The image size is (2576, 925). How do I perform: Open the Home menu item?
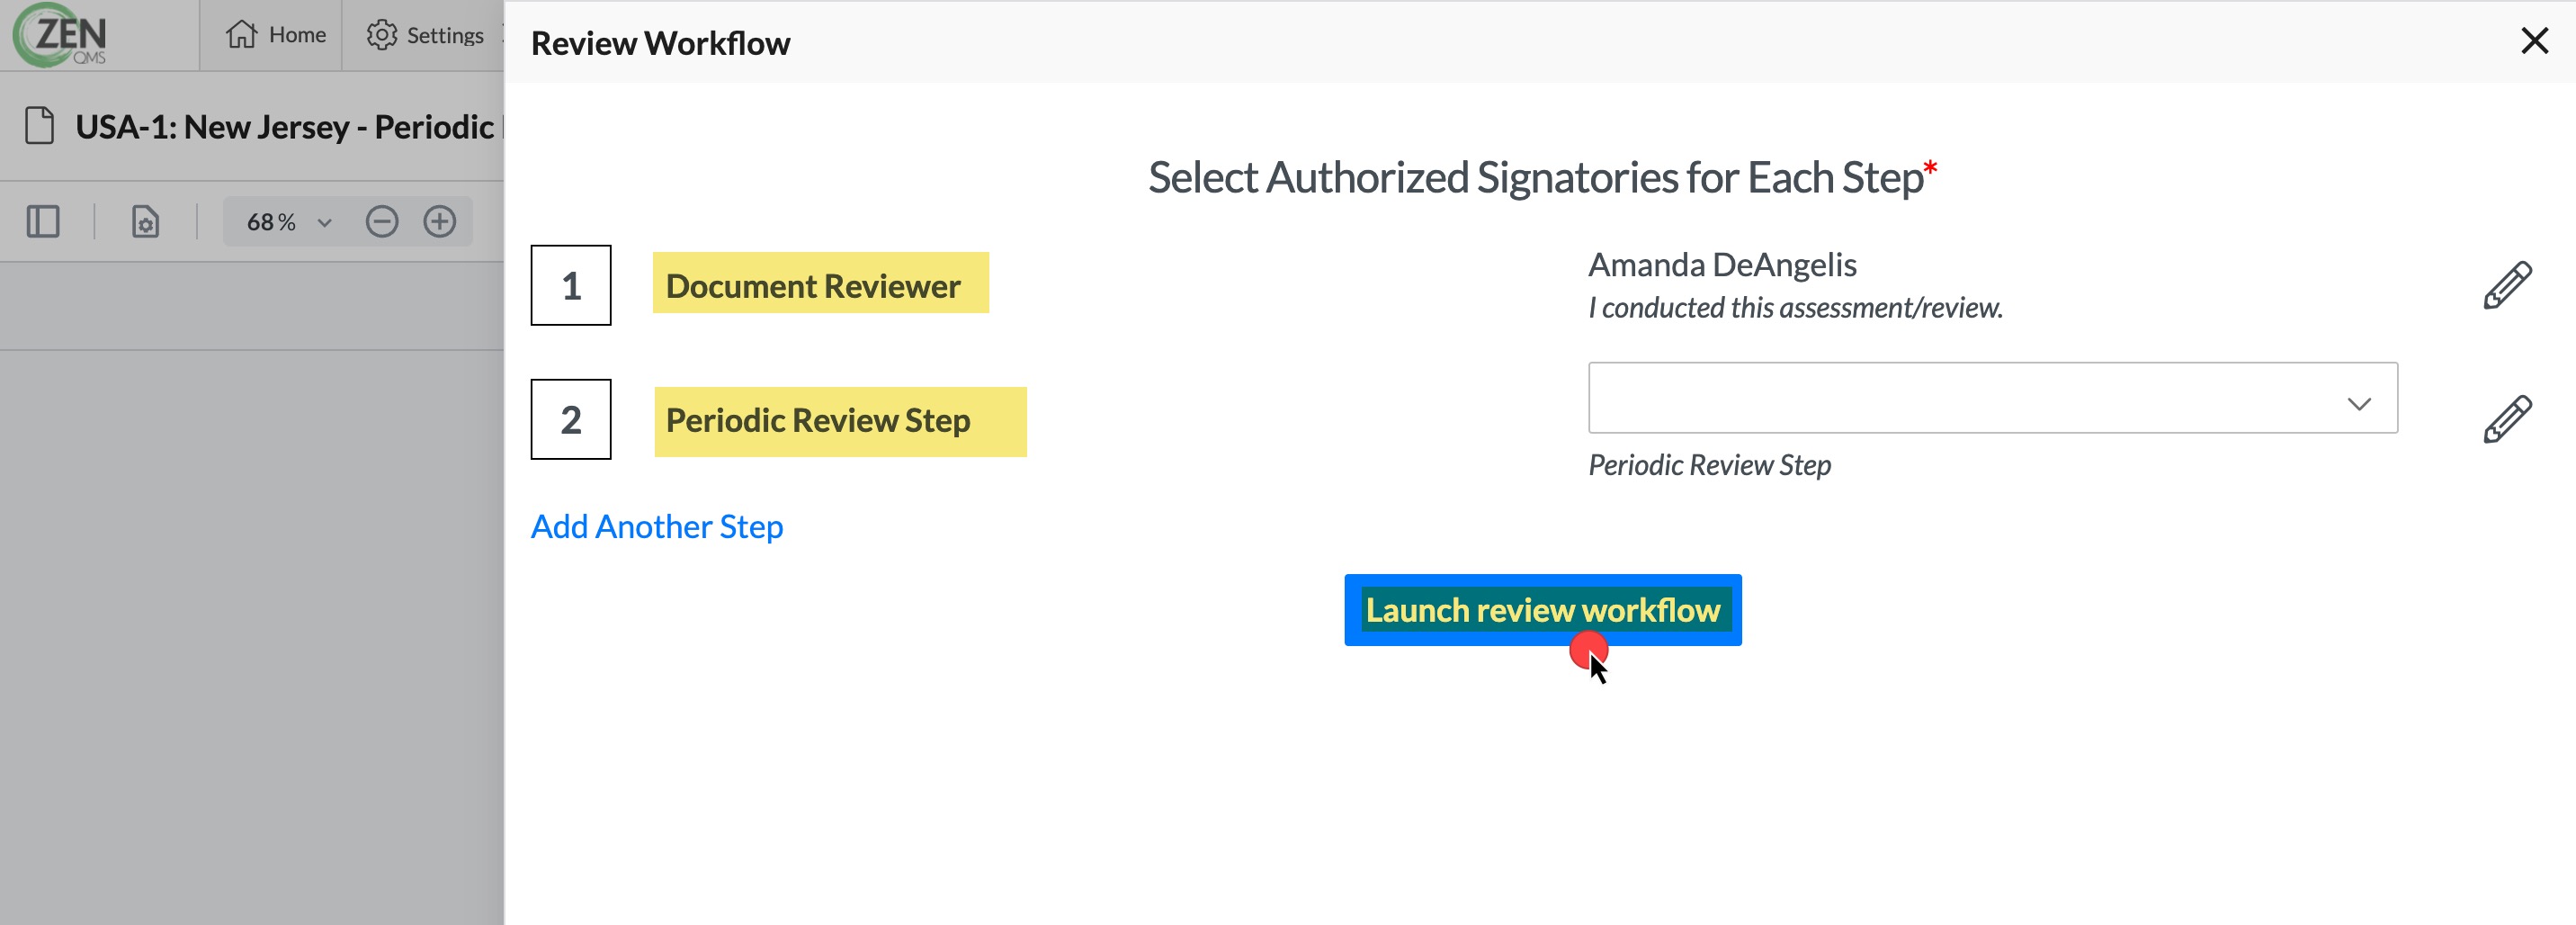pos(275,35)
